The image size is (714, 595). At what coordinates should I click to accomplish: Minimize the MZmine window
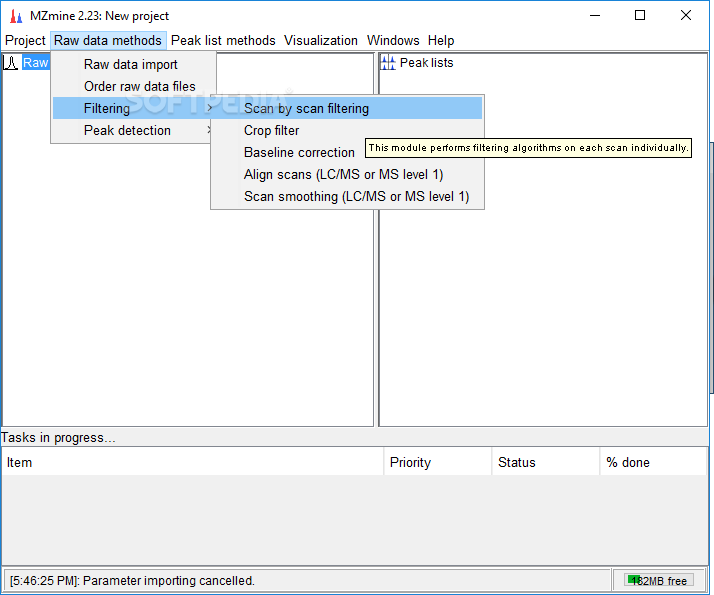point(595,16)
